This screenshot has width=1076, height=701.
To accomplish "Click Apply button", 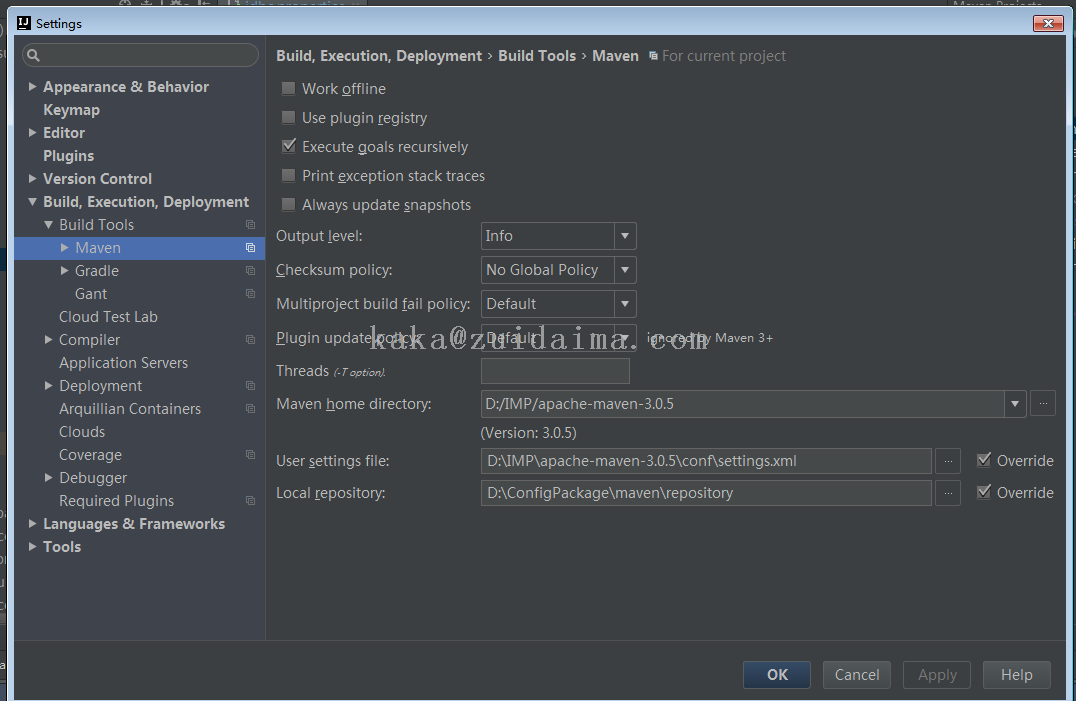I will point(937,675).
